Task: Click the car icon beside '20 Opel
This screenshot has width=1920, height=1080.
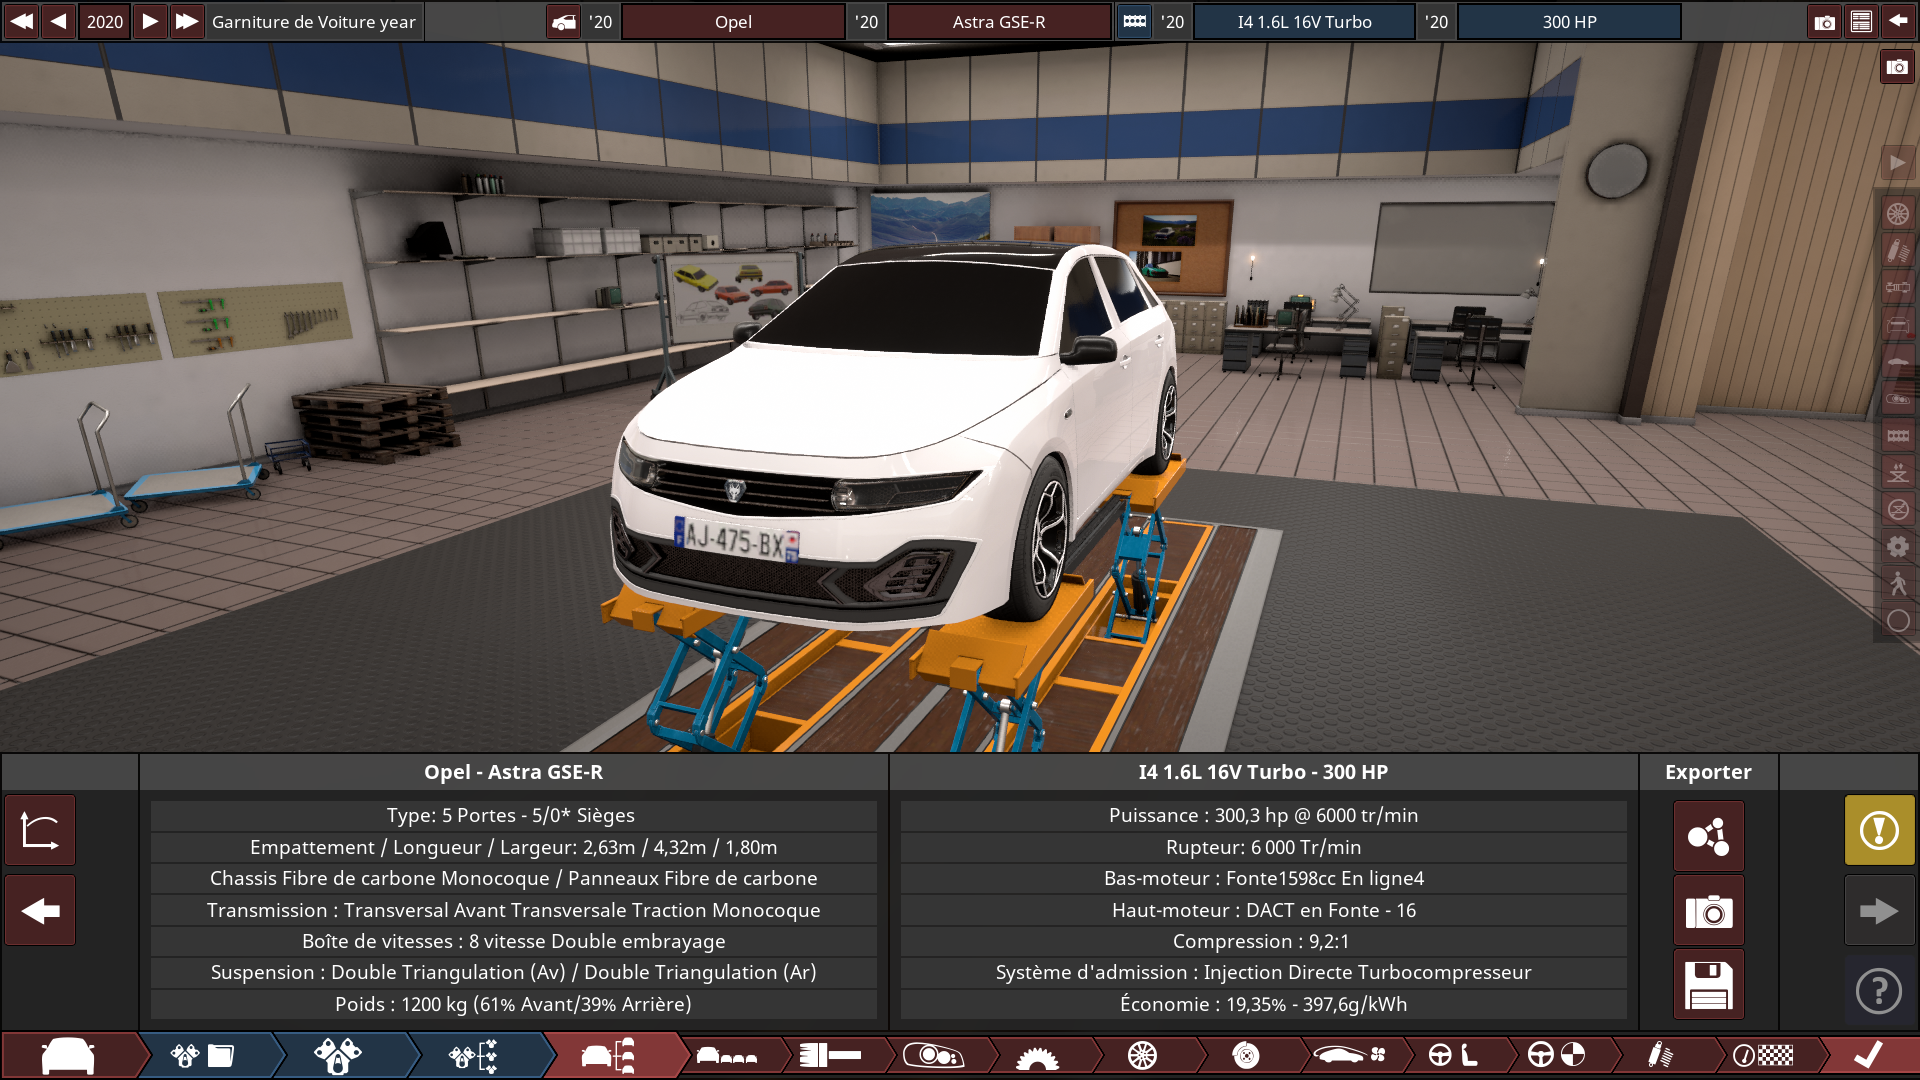Action: (564, 21)
